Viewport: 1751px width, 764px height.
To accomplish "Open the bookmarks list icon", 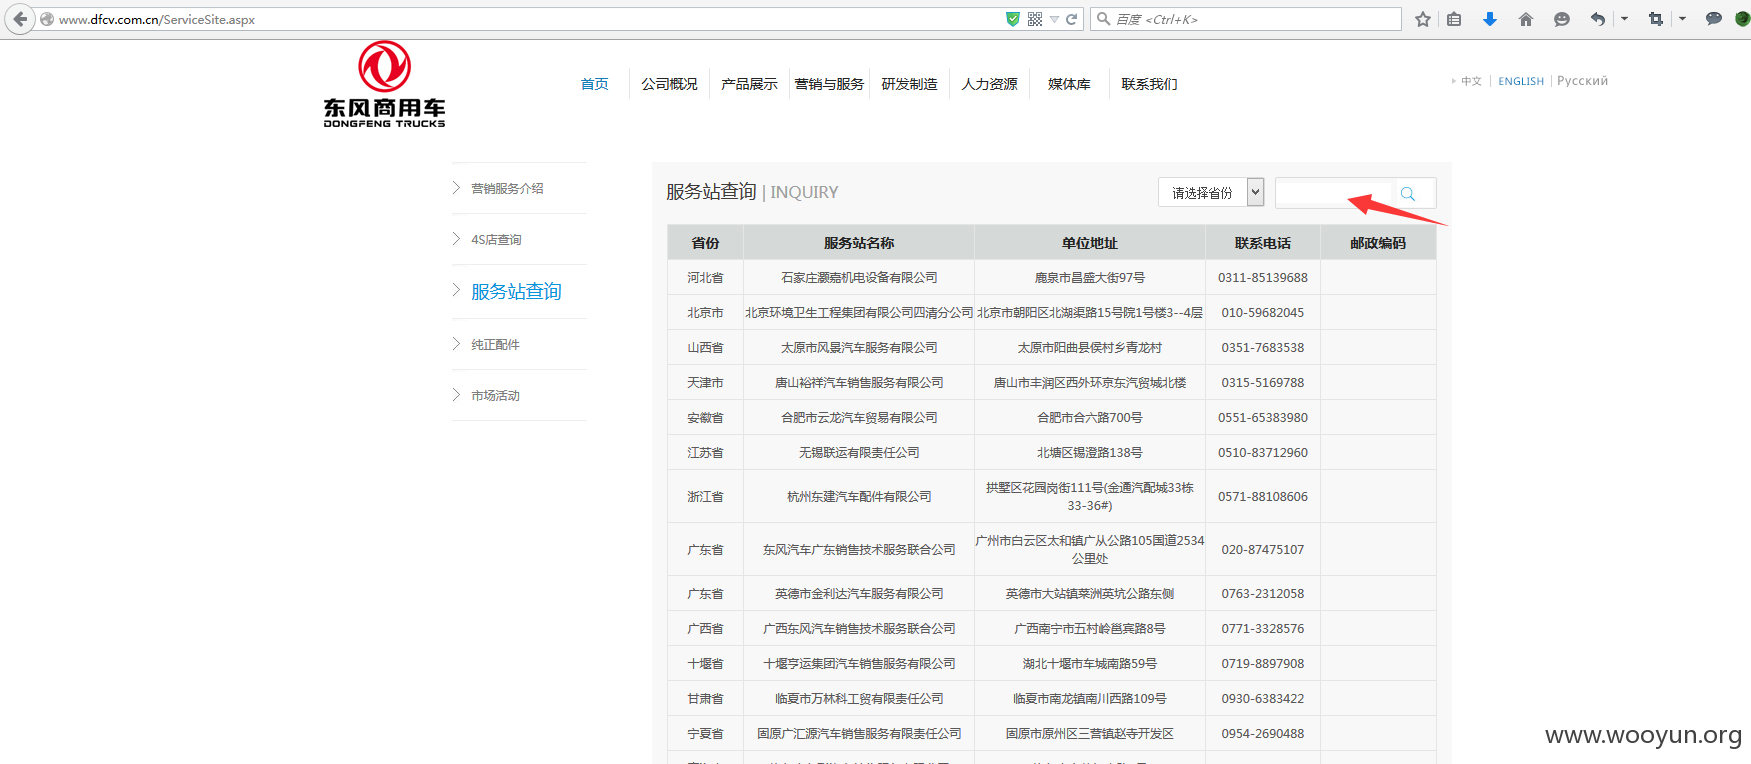I will (x=1454, y=19).
